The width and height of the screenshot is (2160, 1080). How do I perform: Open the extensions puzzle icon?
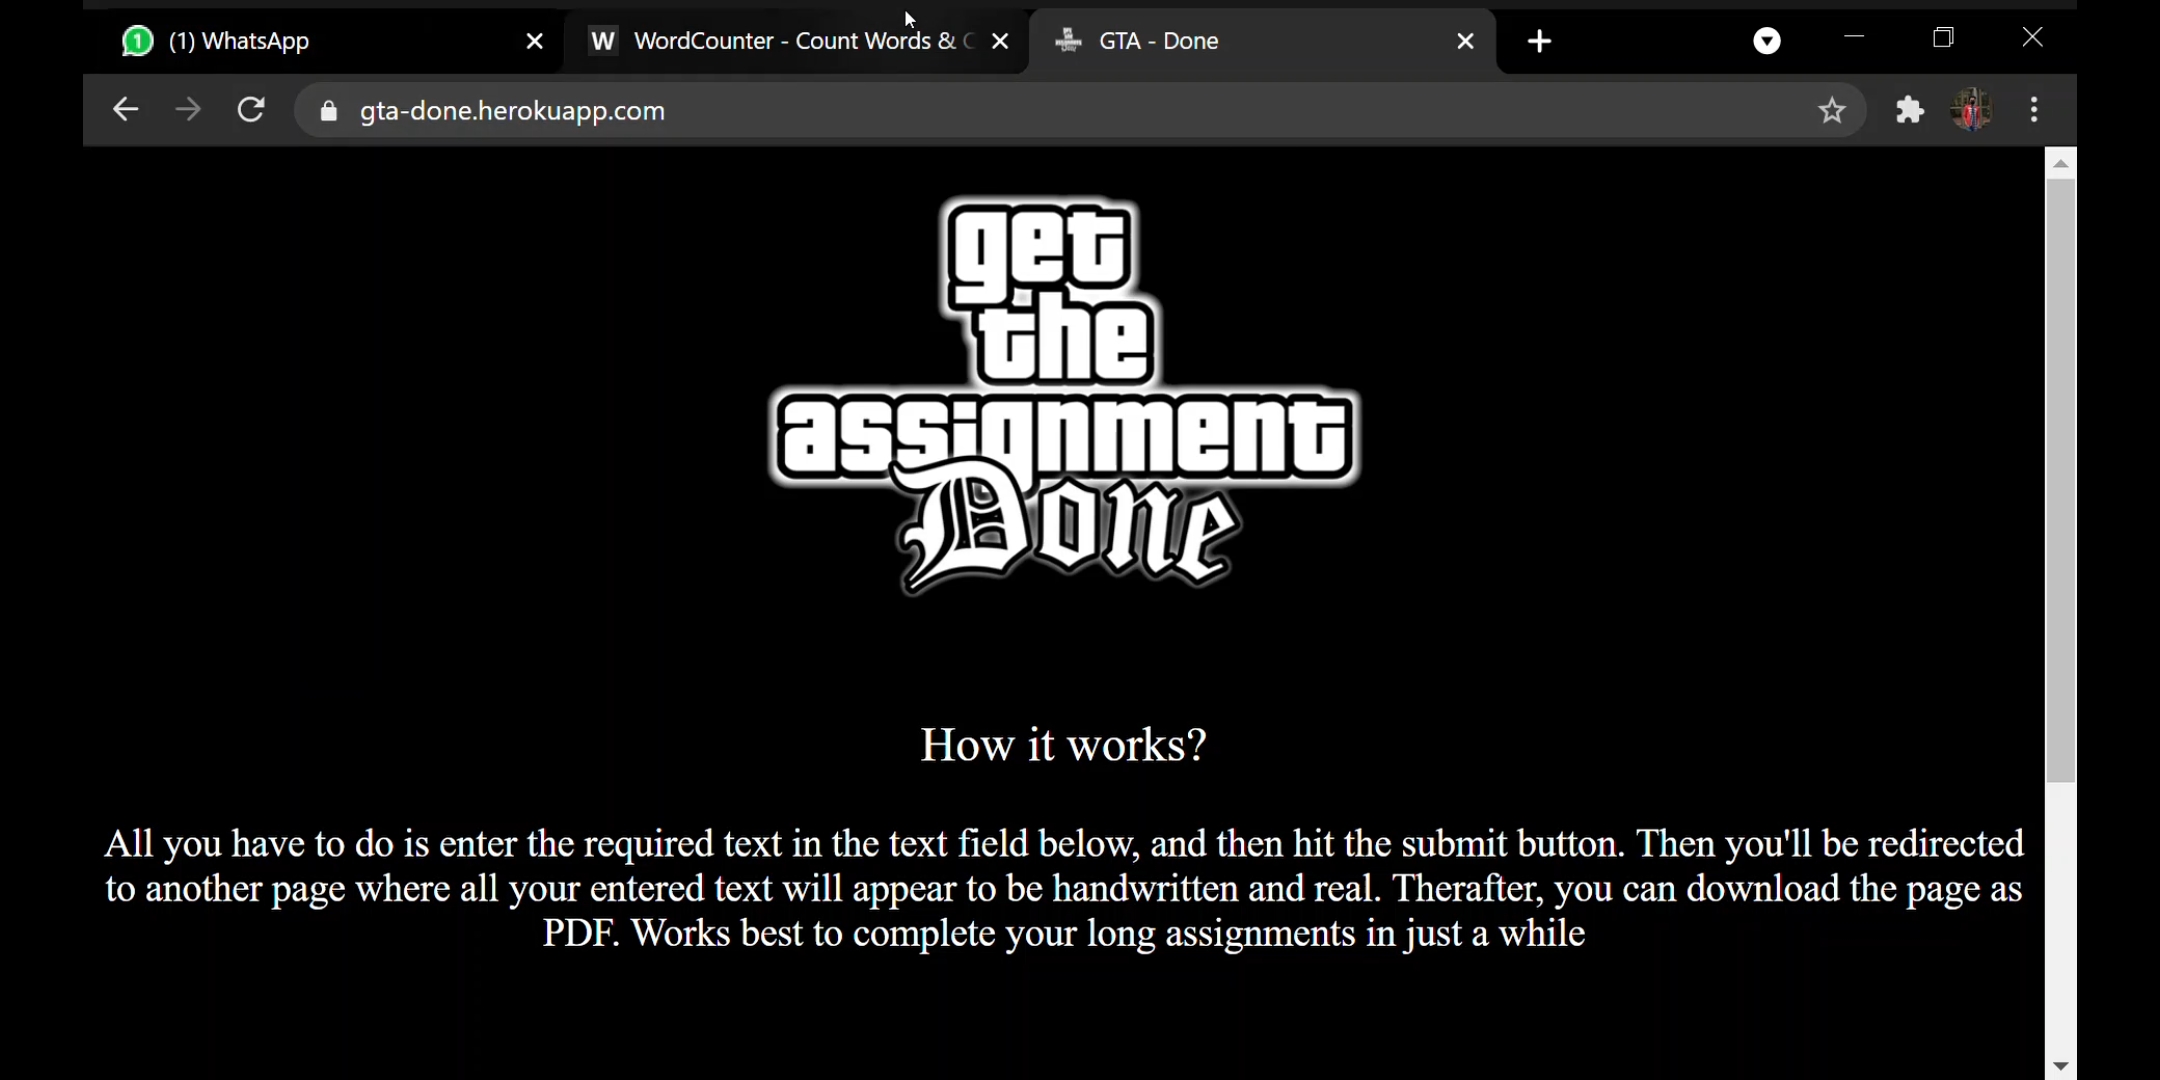click(x=1909, y=110)
